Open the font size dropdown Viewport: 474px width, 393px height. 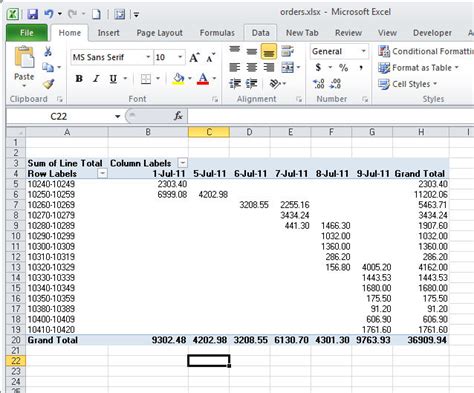tap(180, 57)
